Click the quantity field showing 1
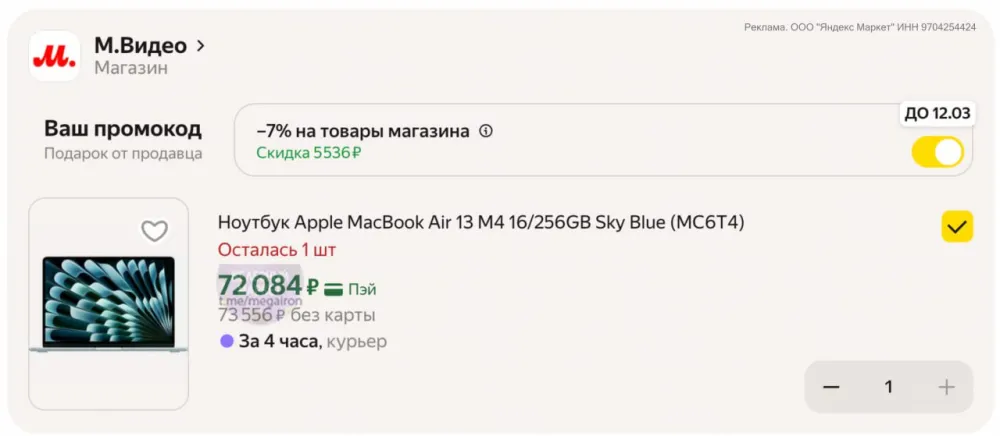The width and height of the screenshot is (1000, 436). click(x=888, y=387)
